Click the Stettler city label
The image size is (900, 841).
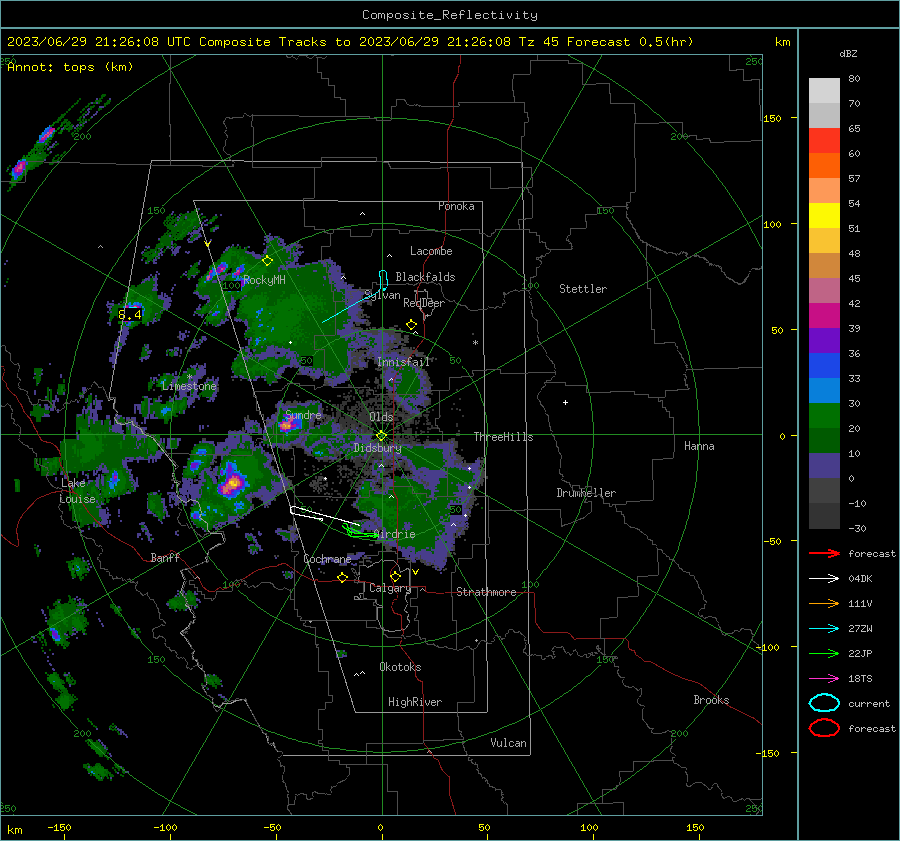click(583, 289)
